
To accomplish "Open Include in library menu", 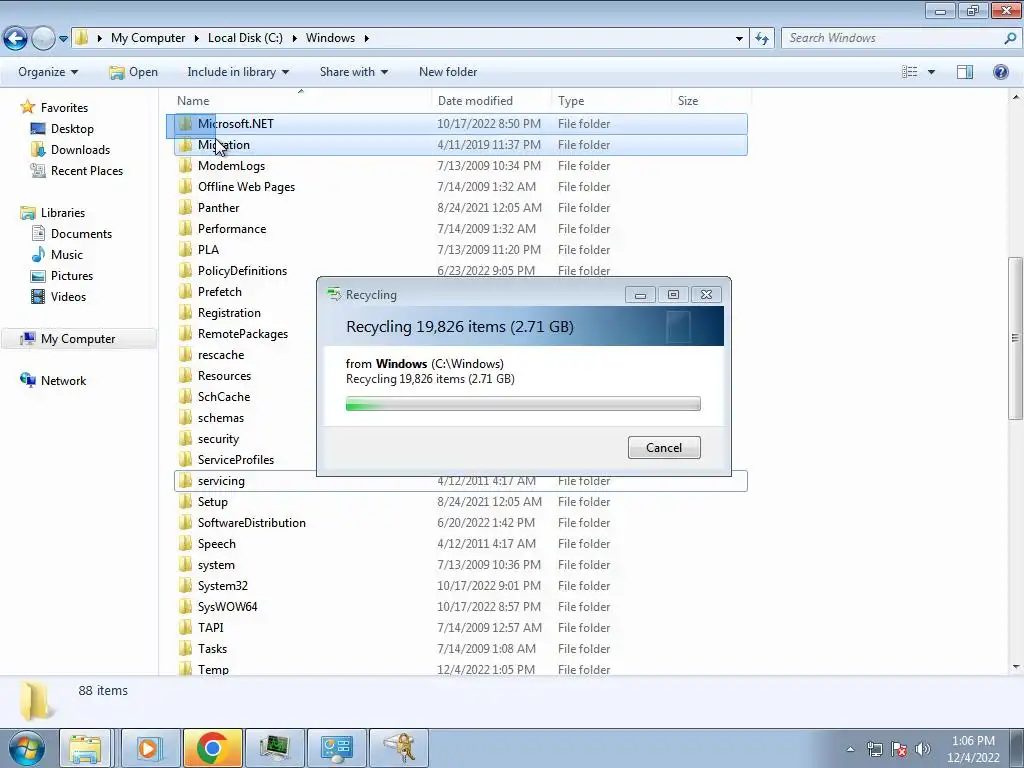I will (238, 72).
